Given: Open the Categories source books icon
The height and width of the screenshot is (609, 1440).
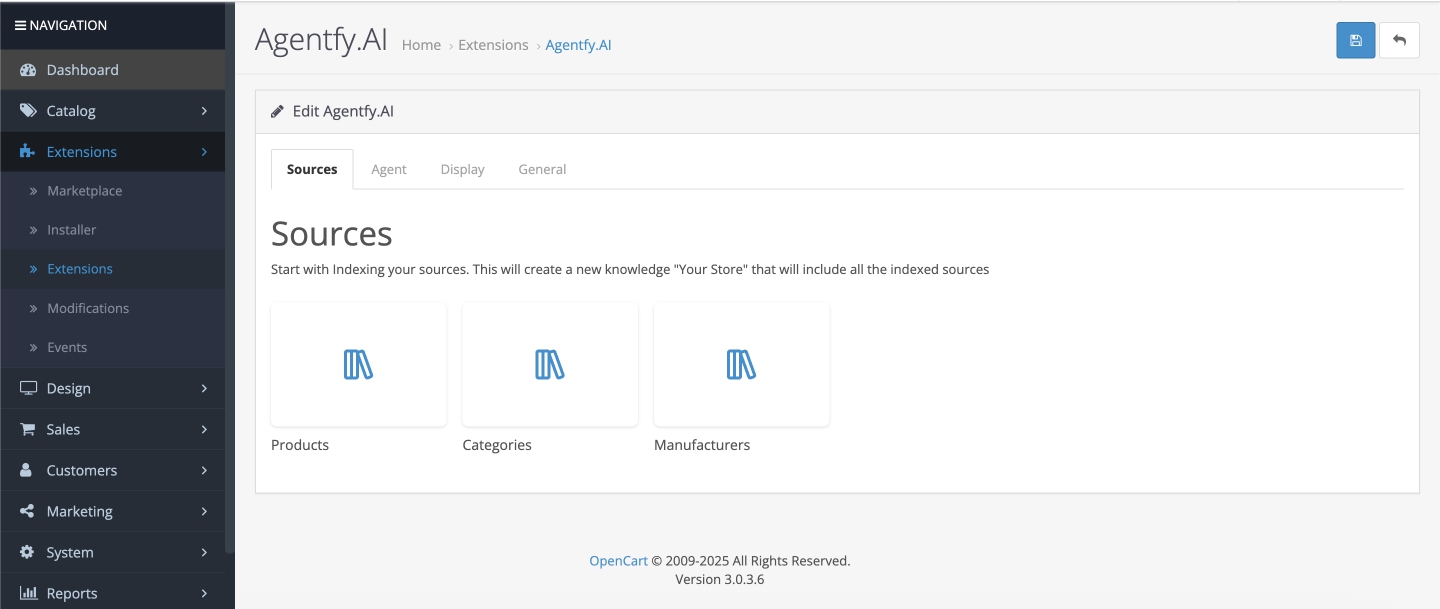Looking at the screenshot, I should 550,365.
